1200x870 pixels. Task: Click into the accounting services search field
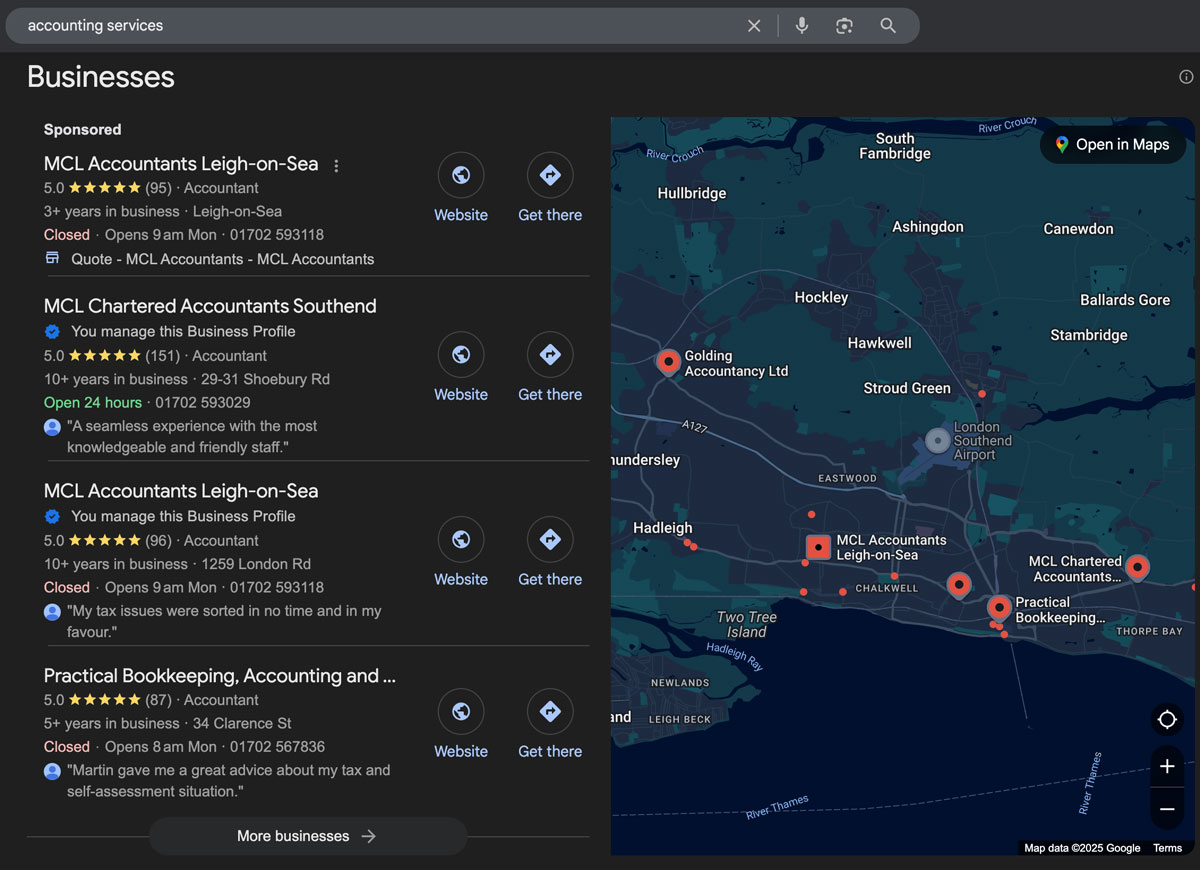click(x=380, y=26)
